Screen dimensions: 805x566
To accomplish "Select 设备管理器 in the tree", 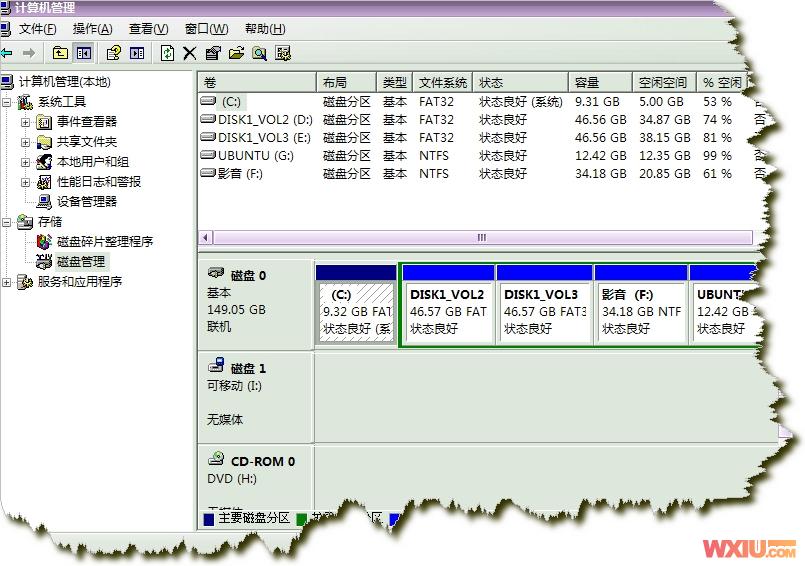I will tap(86, 202).
